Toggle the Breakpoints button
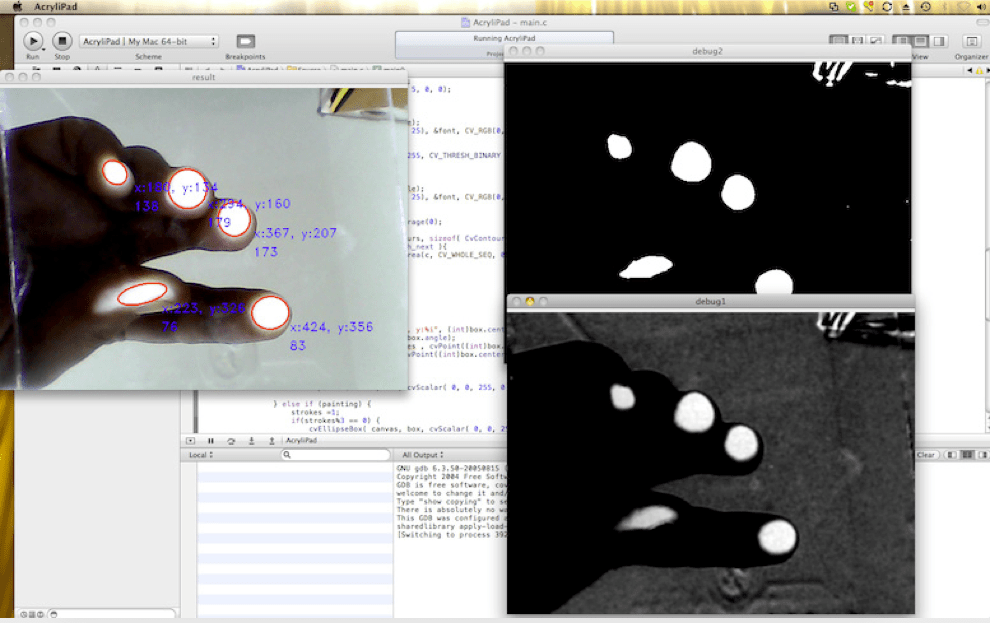The image size is (990, 623). tap(245, 41)
